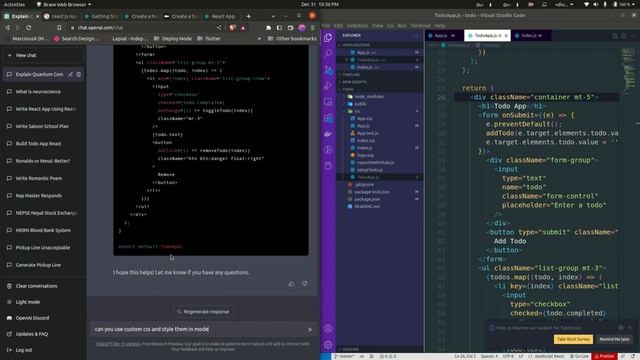Expand public folder in Explorer
The height and width of the screenshot is (360, 640).
click(360, 104)
